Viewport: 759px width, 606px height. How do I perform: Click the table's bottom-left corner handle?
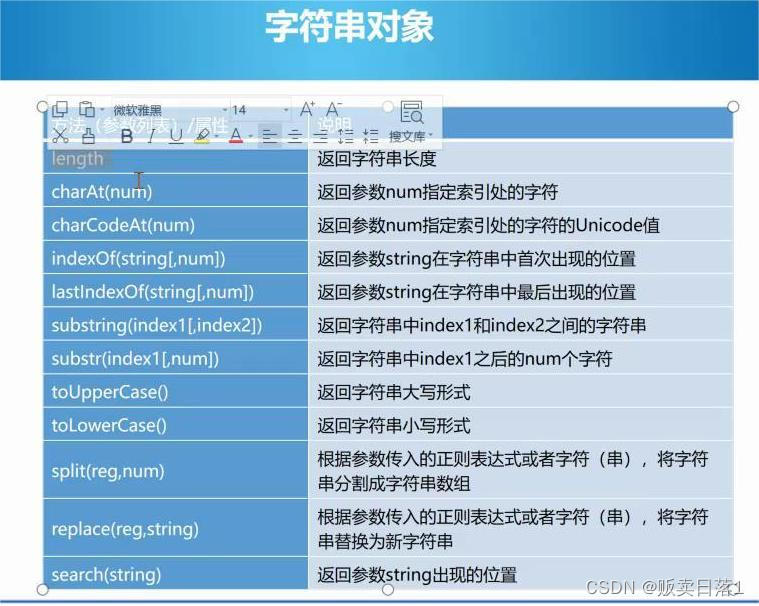[x=43, y=589]
